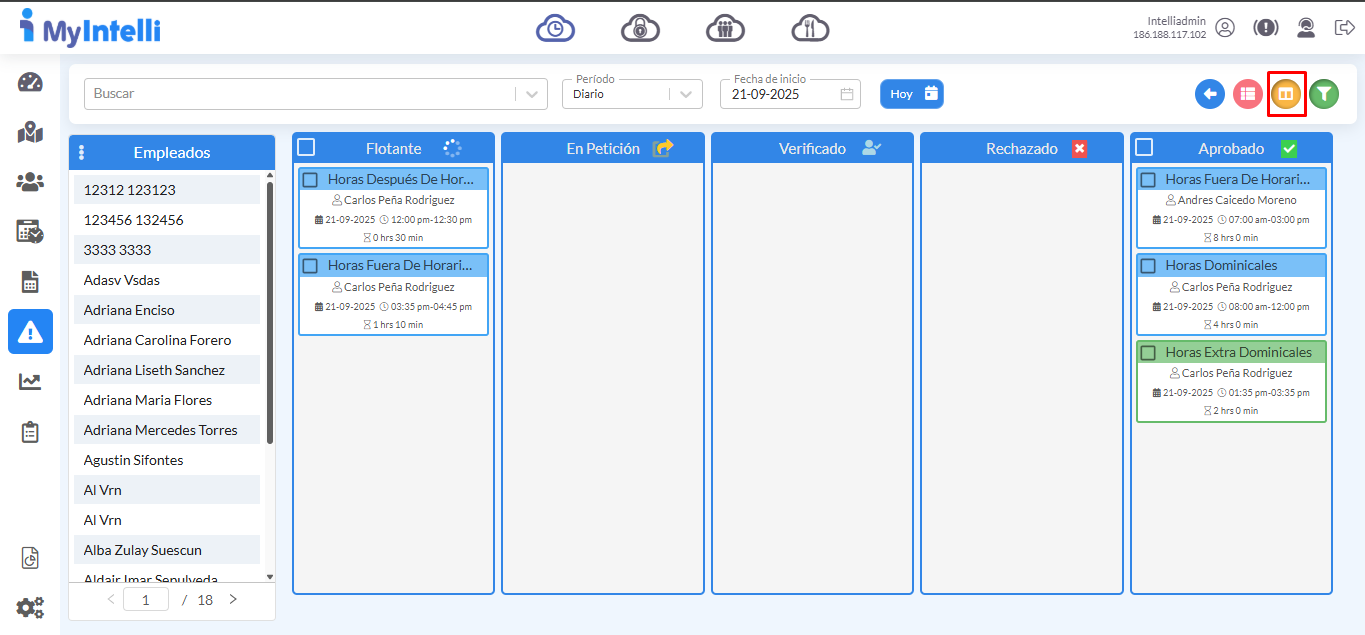Viewport: 1365px width, 635px height.
Task: Open the settings gears in sidebar
Action: pyautogui.click(x=30, y=607)
